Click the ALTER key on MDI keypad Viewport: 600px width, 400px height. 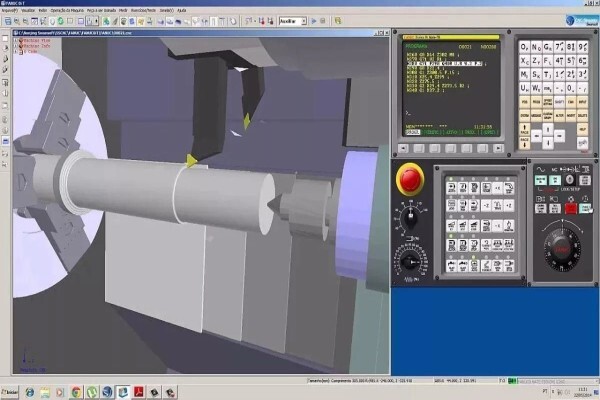[x=559, y=115]
